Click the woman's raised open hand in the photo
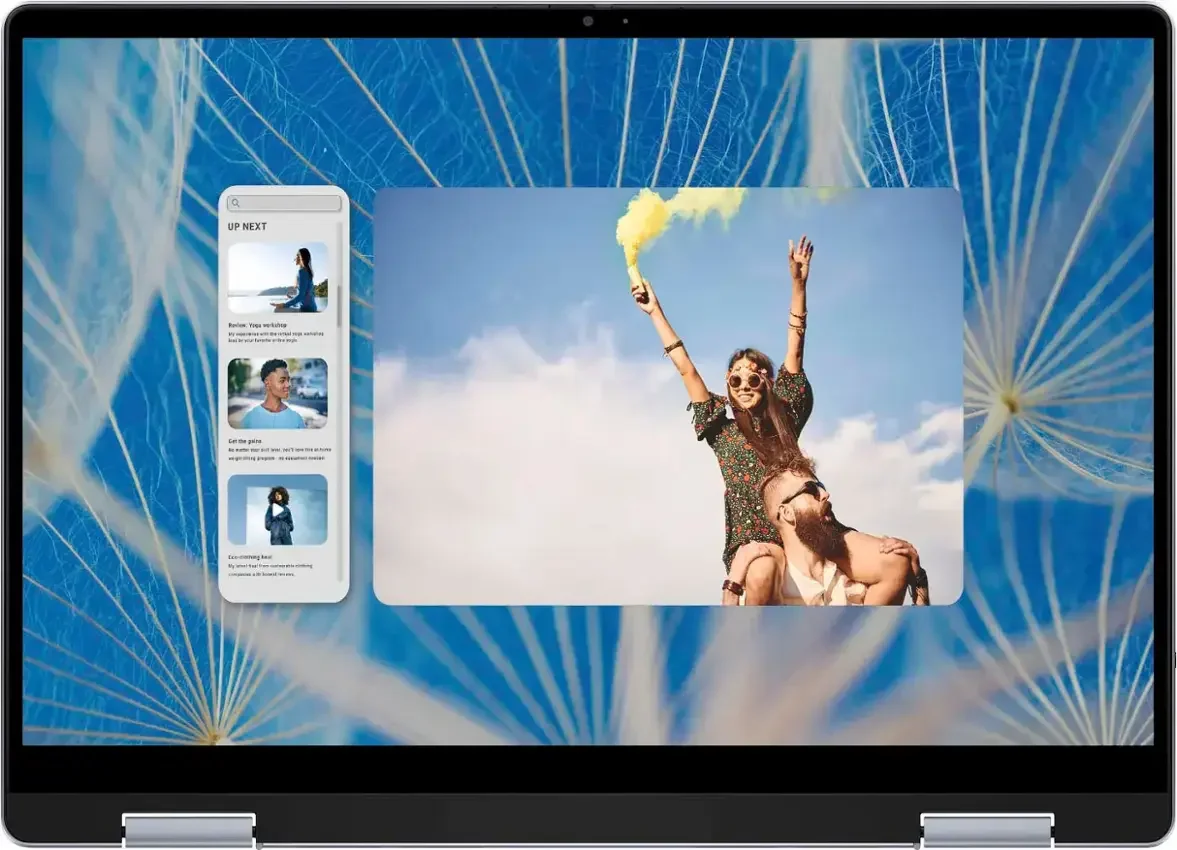The width and height of the screenshot is (1177, 850). pos(800,259)
